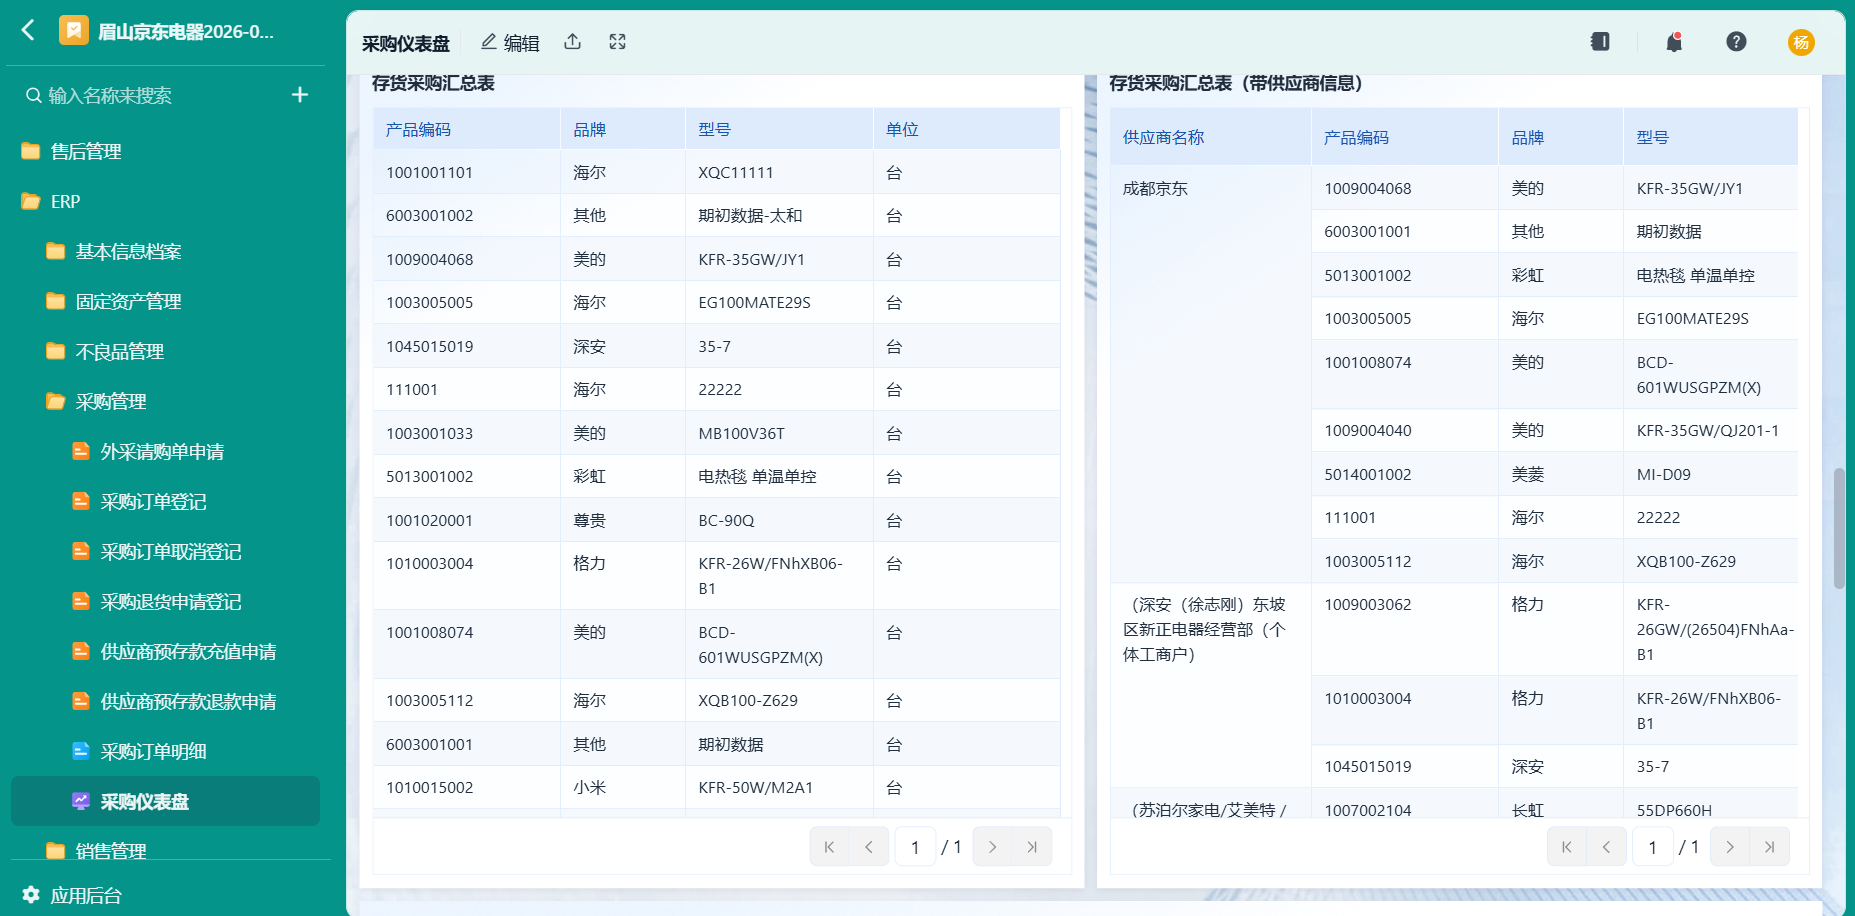The image size is (1855, 916).
Task: Open the notification bell
Action: point(1674,42)
